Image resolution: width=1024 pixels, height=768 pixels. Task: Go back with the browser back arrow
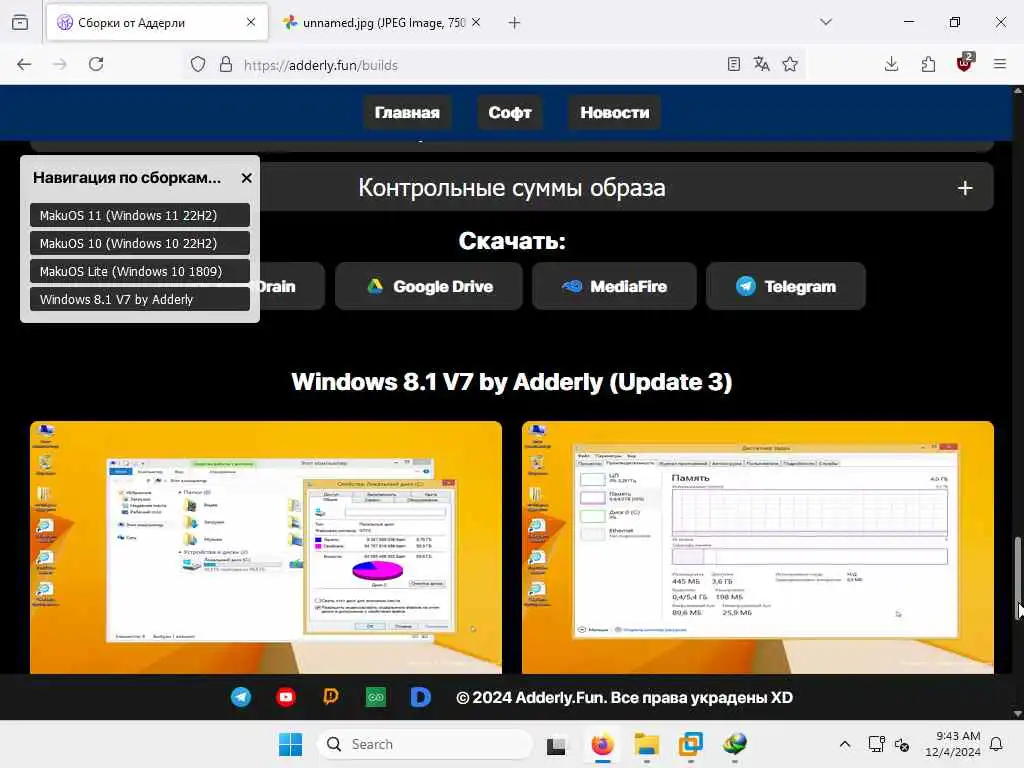coord(24,64)
